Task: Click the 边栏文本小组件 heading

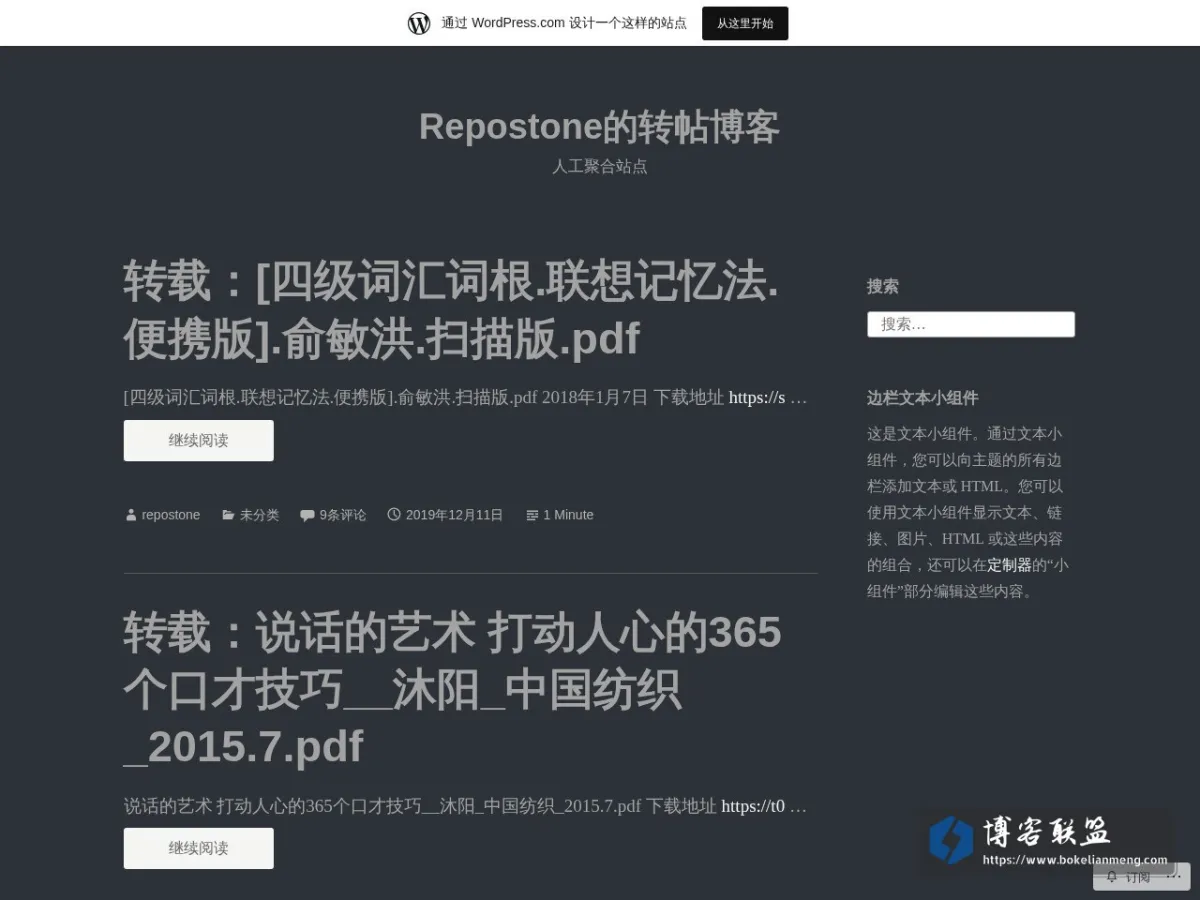Action: [922, 398]
